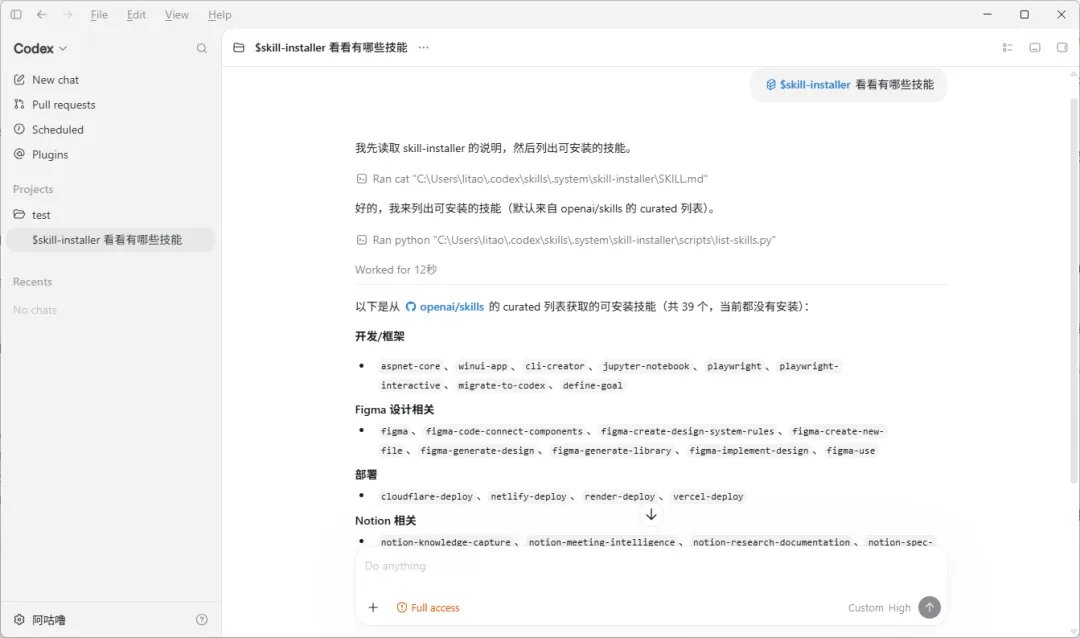Image resolution: width=1080 pixels, height=638 pixels.
Task: Start a New chat
Action: [x=55, y=80]
